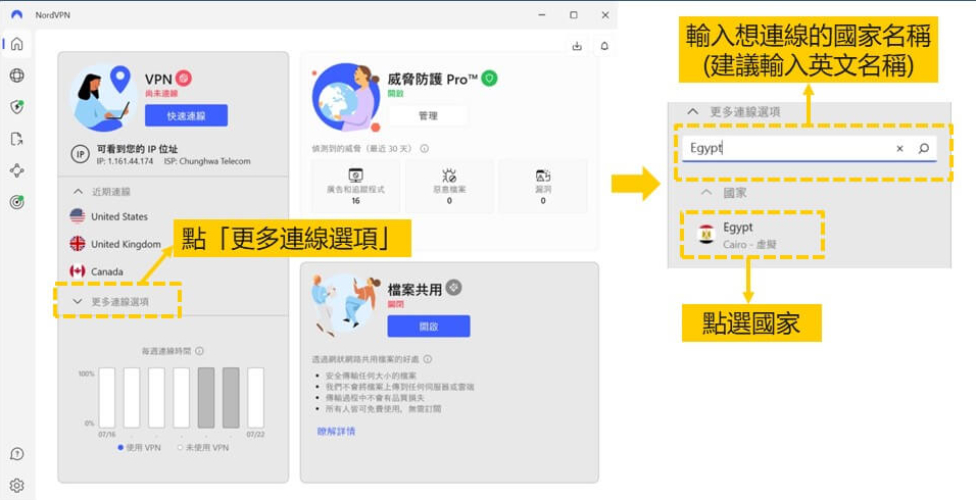Open the file sharing sidebar icon
The image size is (976, 500).
point(16,139)
